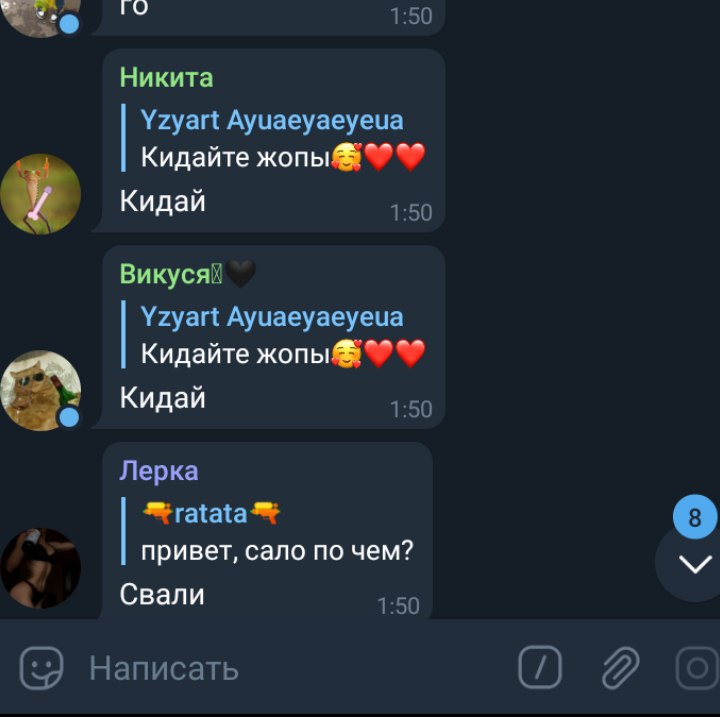Open Лерка's profile avatar
The width and height of the screenshot is (720, 717).
pyautogui.click(x=40, y=568)
